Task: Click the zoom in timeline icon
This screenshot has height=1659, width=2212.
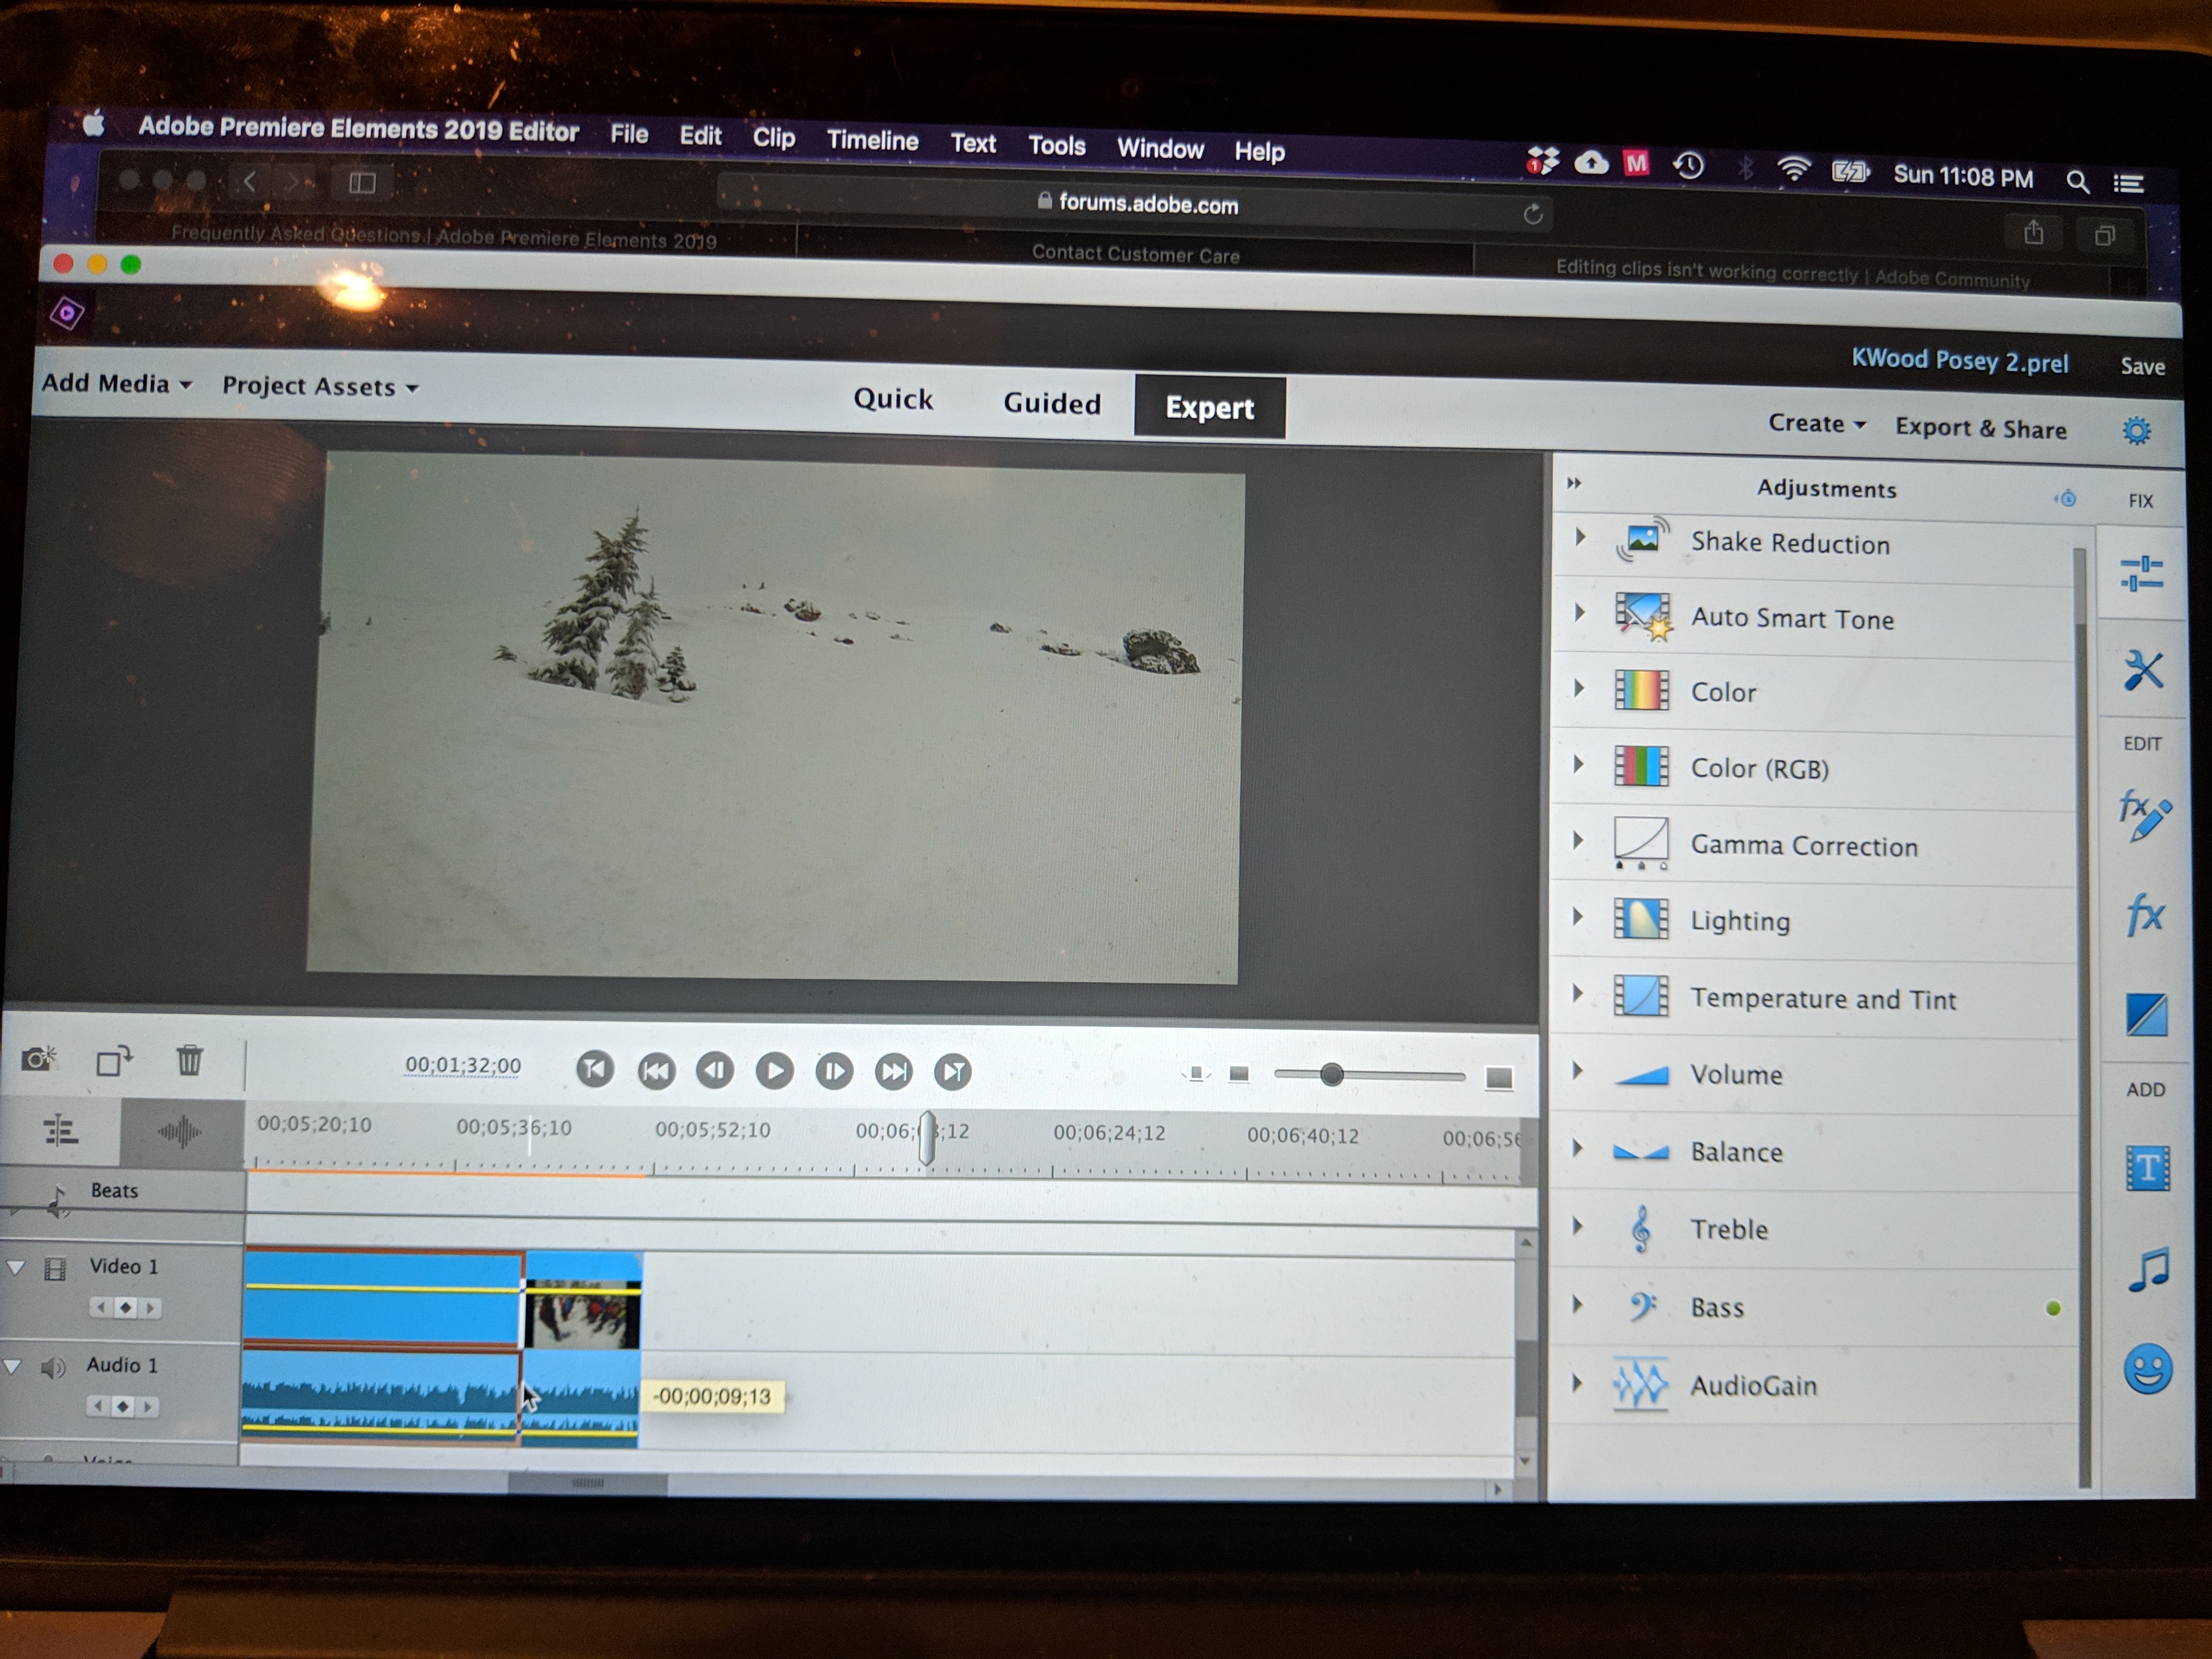Action: point(1498,1078)
